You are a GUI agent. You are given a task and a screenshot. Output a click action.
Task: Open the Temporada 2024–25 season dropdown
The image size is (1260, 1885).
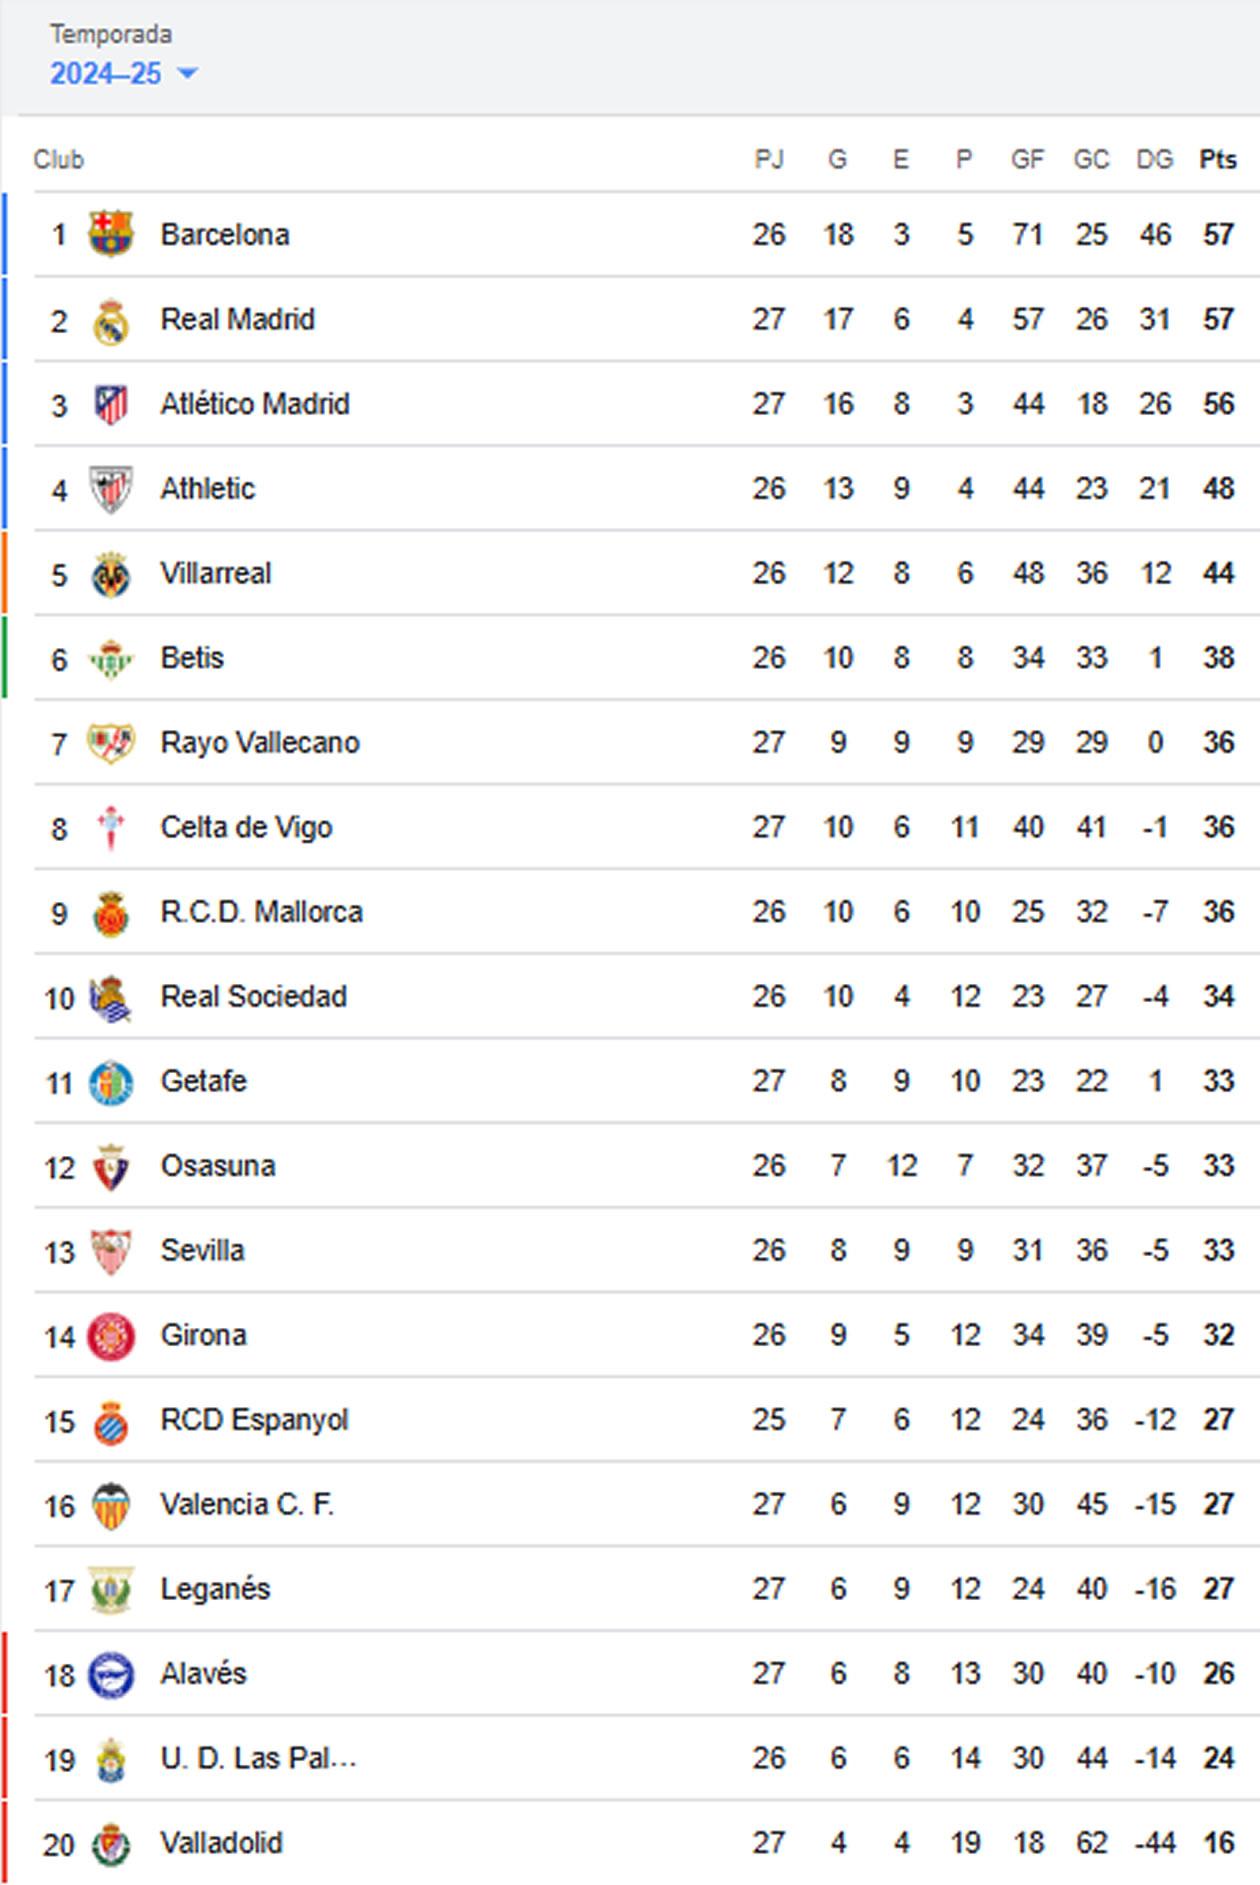(104, 73)
